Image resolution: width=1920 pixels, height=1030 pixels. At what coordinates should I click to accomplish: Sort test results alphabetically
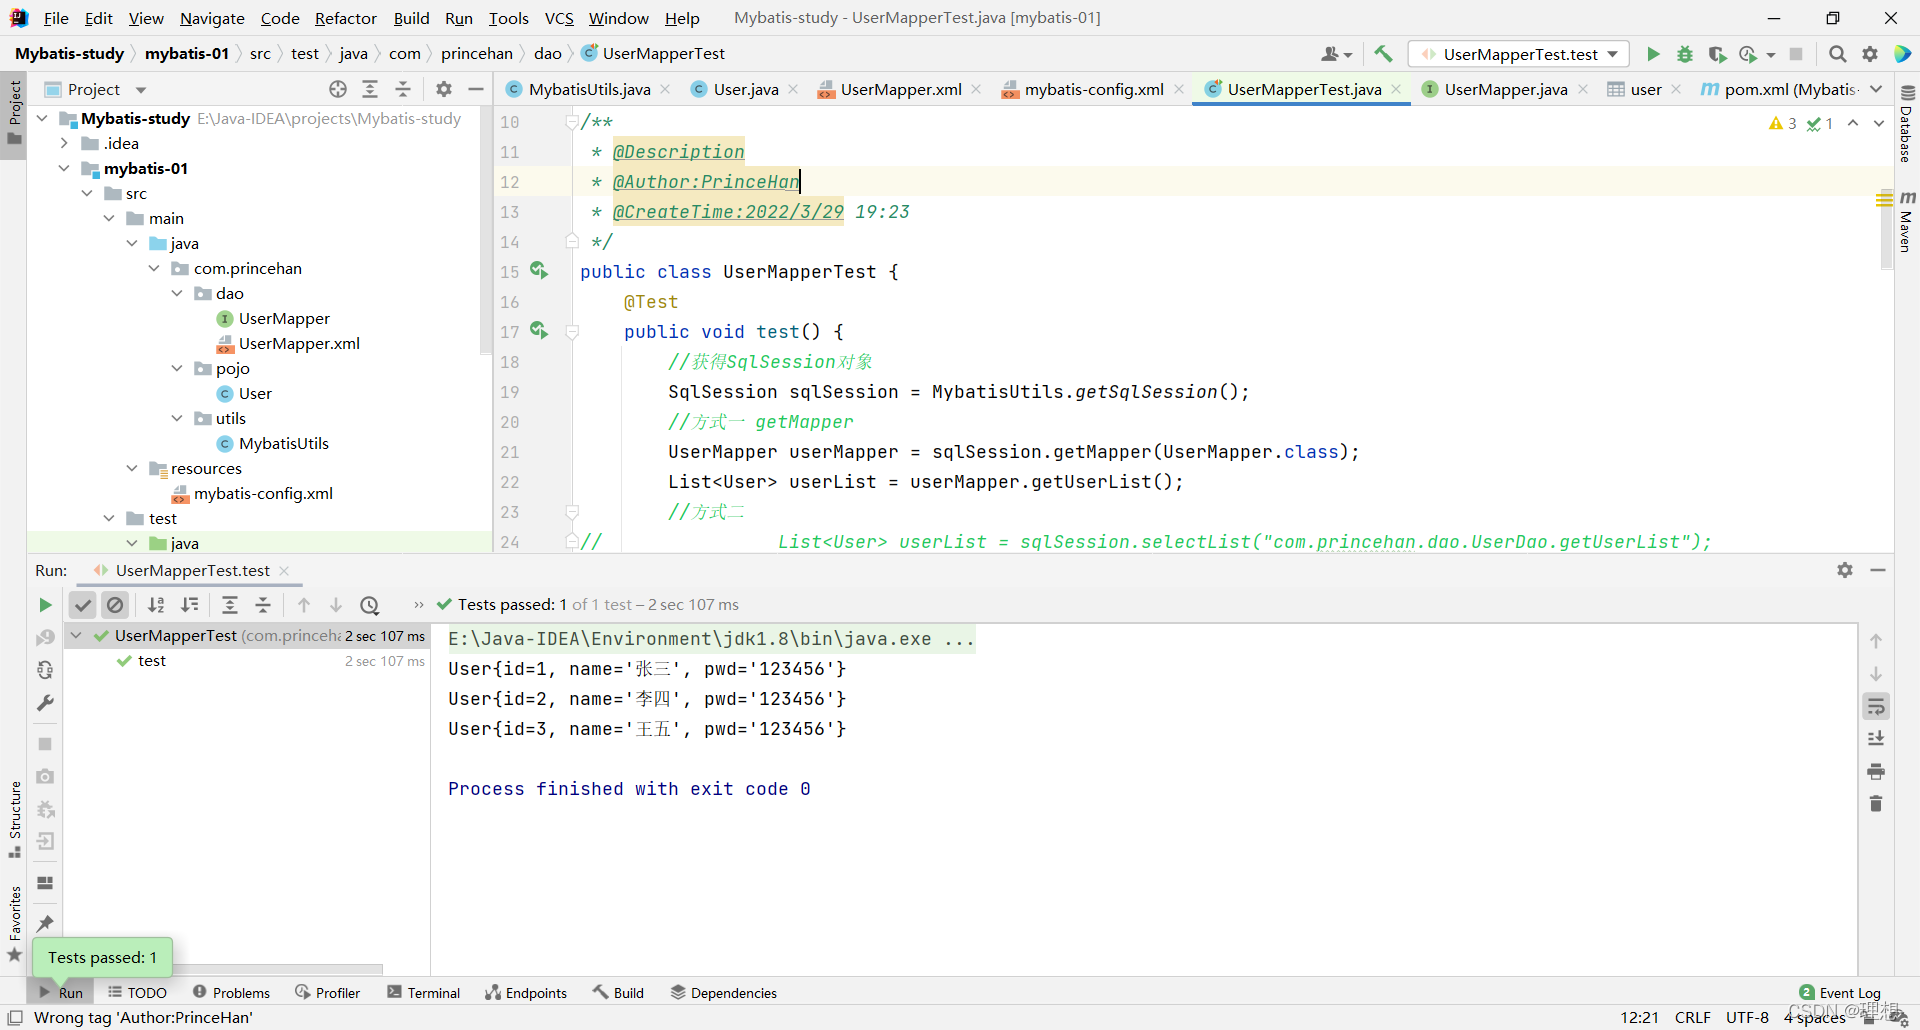point(156,605)
